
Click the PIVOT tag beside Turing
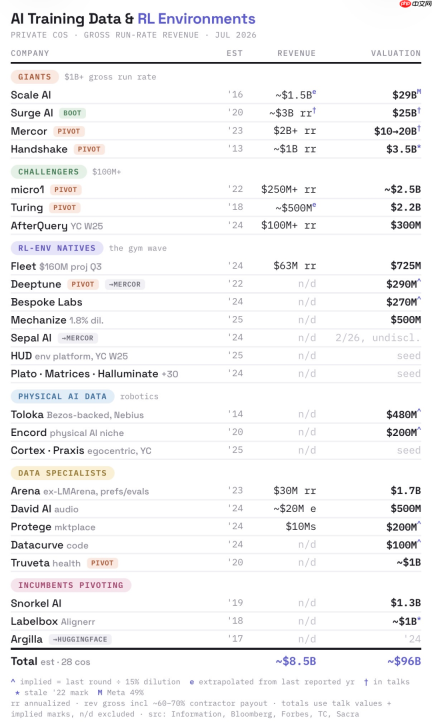(65, 208)
